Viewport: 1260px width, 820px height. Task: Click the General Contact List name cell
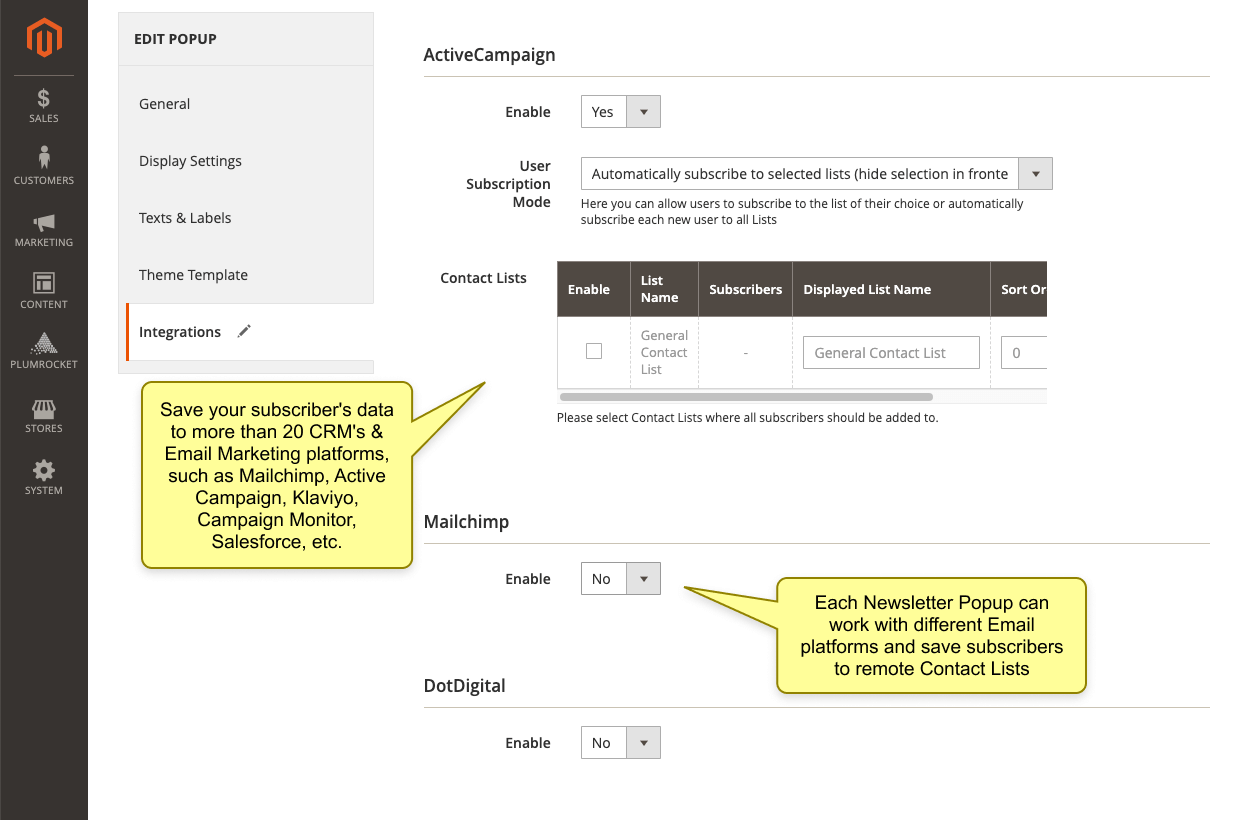point(664,353)
